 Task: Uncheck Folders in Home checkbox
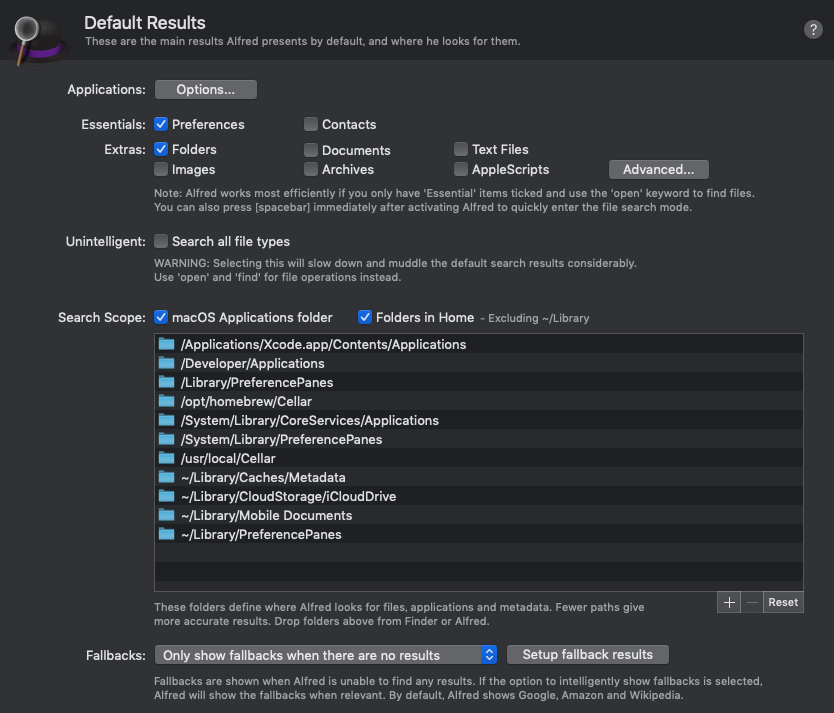[x=365, y=317]
